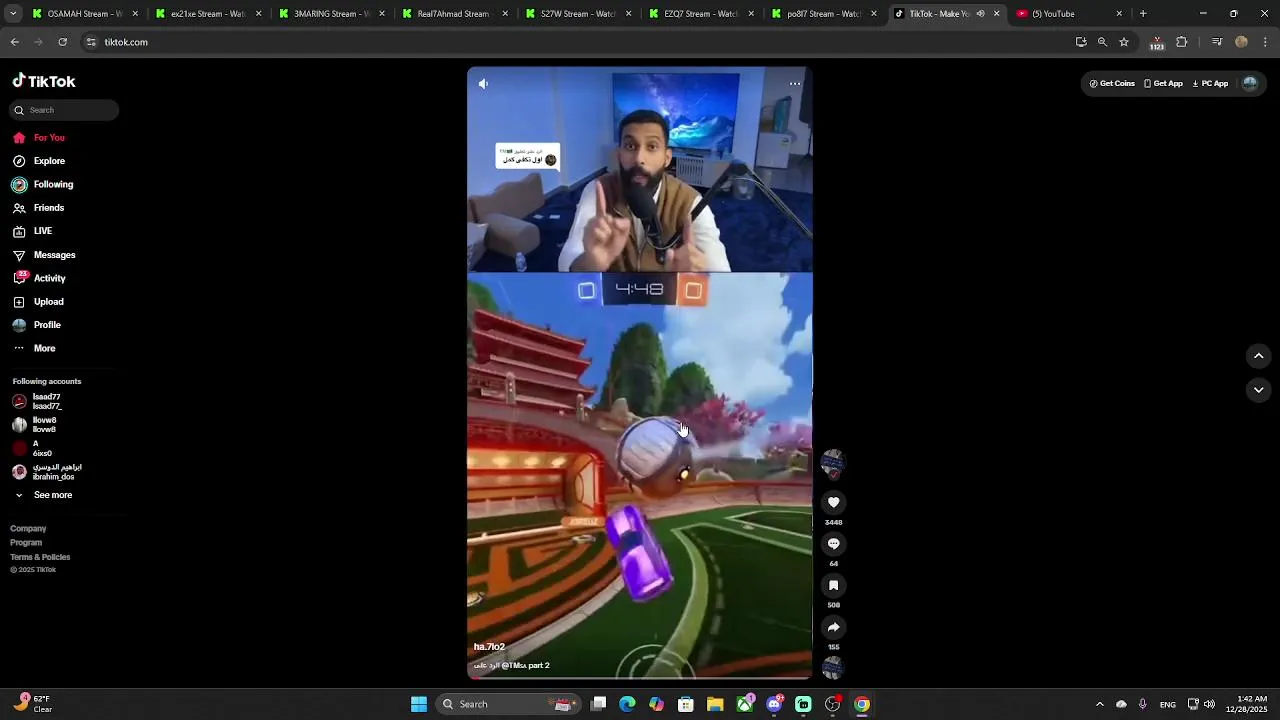Image resolution: width=1280 pixels, height=720 pixels.
Task: Open the Friends page
Action: [x=40, y=208]
